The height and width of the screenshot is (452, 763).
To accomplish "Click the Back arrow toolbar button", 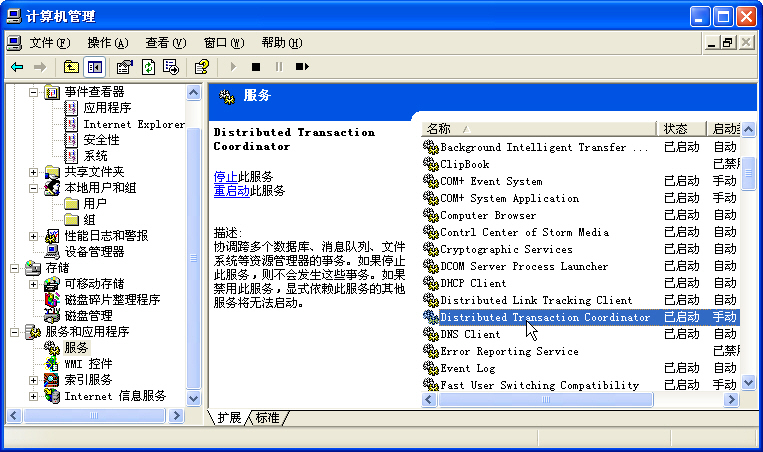I will (17, 67).
